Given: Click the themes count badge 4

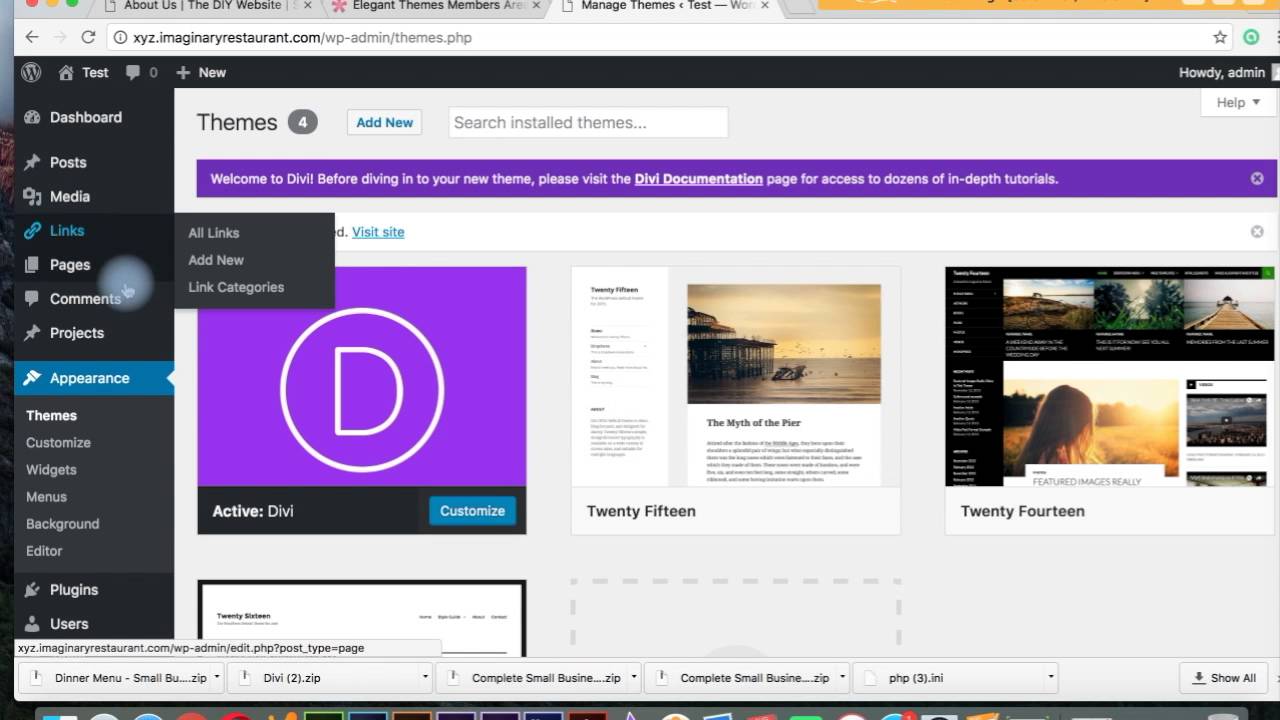Looking at the screenshot, I should 302,122.
